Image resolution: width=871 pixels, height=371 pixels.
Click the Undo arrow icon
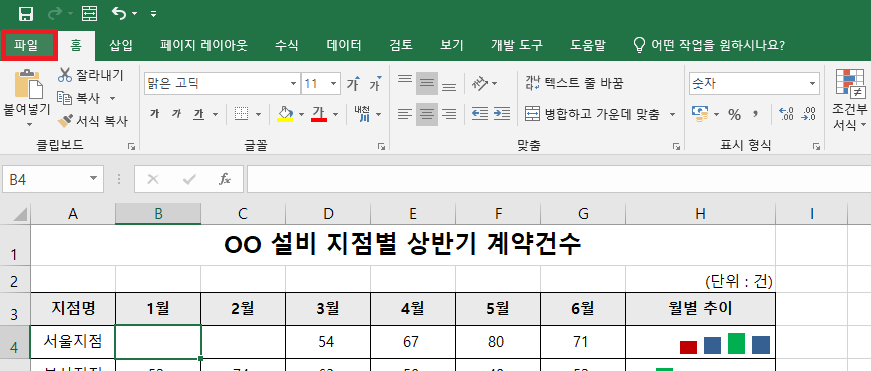[x=119, y=13]
